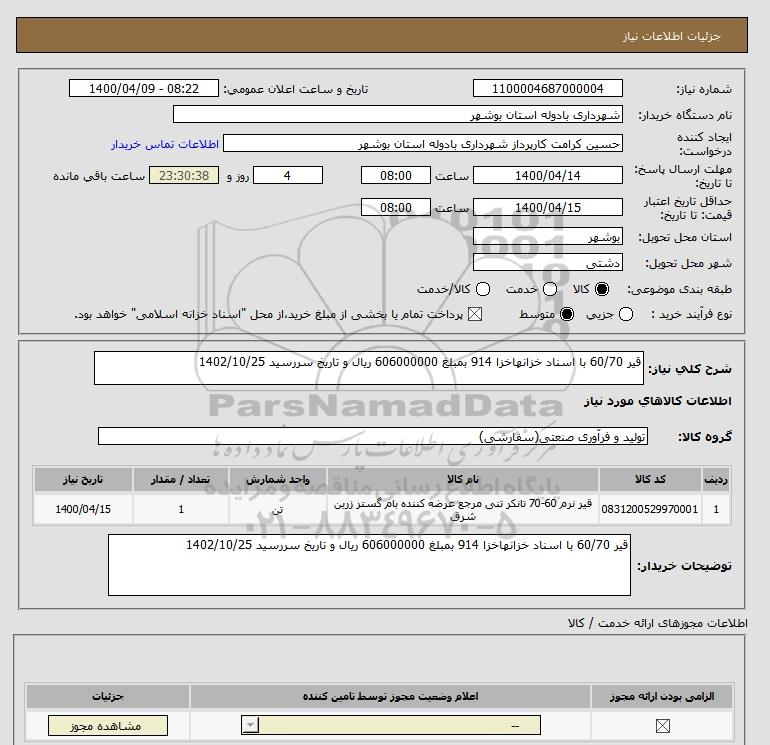
Task: Click the واحد شمارش column header
Action: pyautogui.click(x=277, y=479)
